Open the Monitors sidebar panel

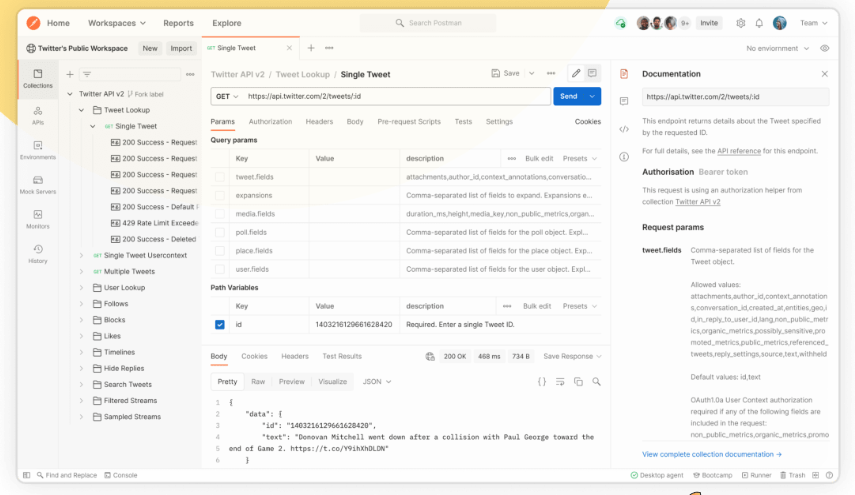point(38,219)
